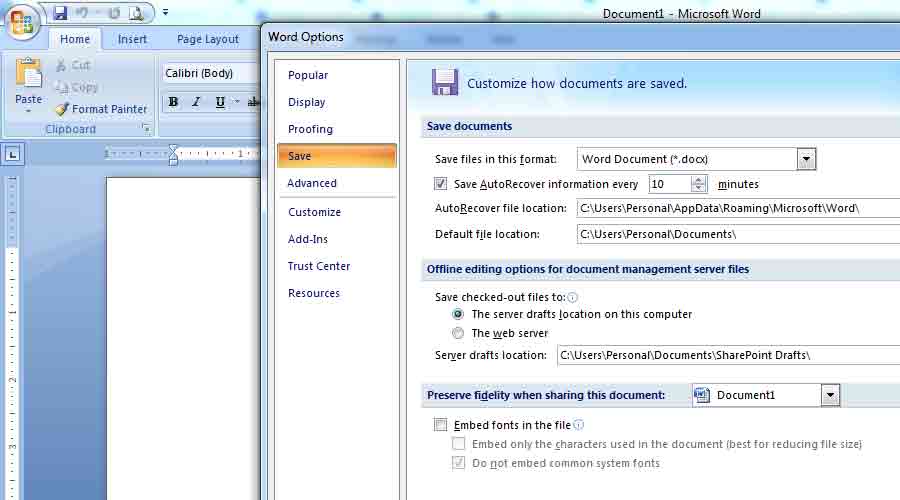Click the vertical ruler beside the page
The image size is (900, 500).
point(12,336)
